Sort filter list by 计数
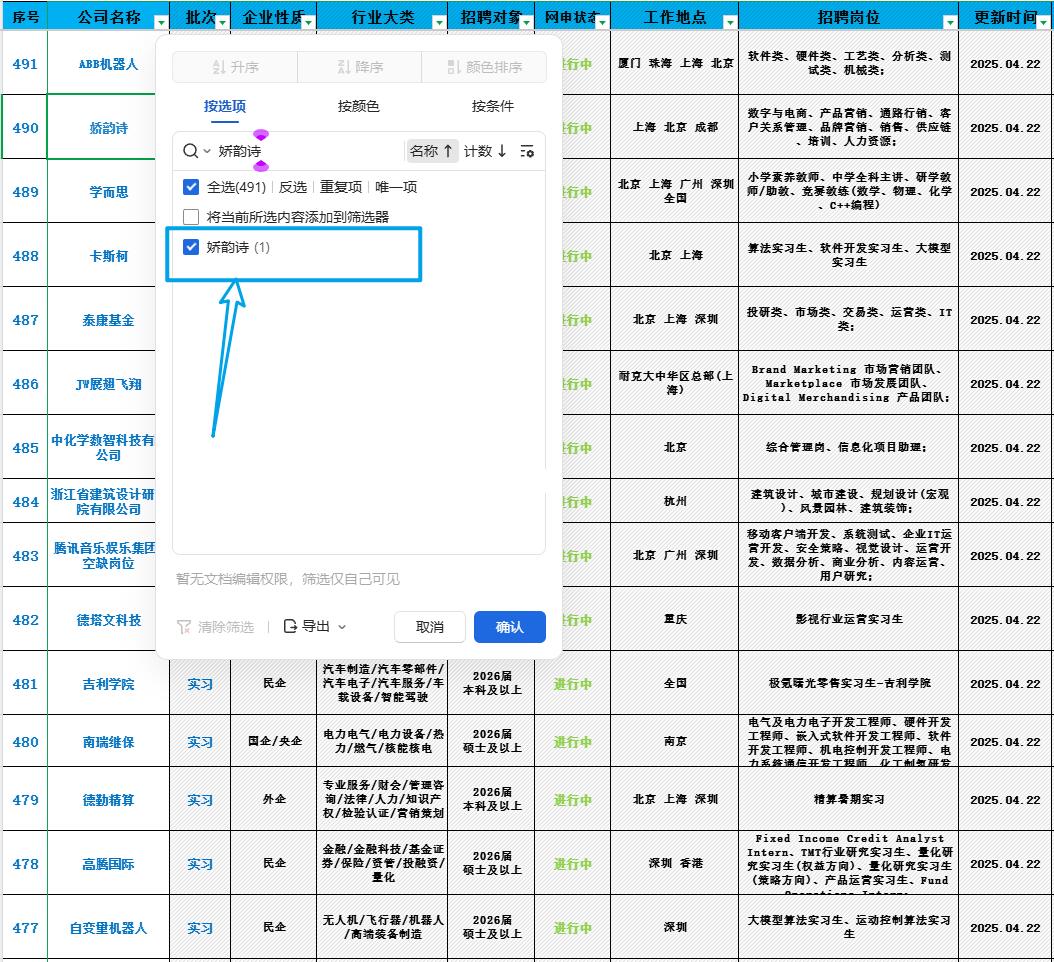 pyautogui.click(x=485, y=151)
